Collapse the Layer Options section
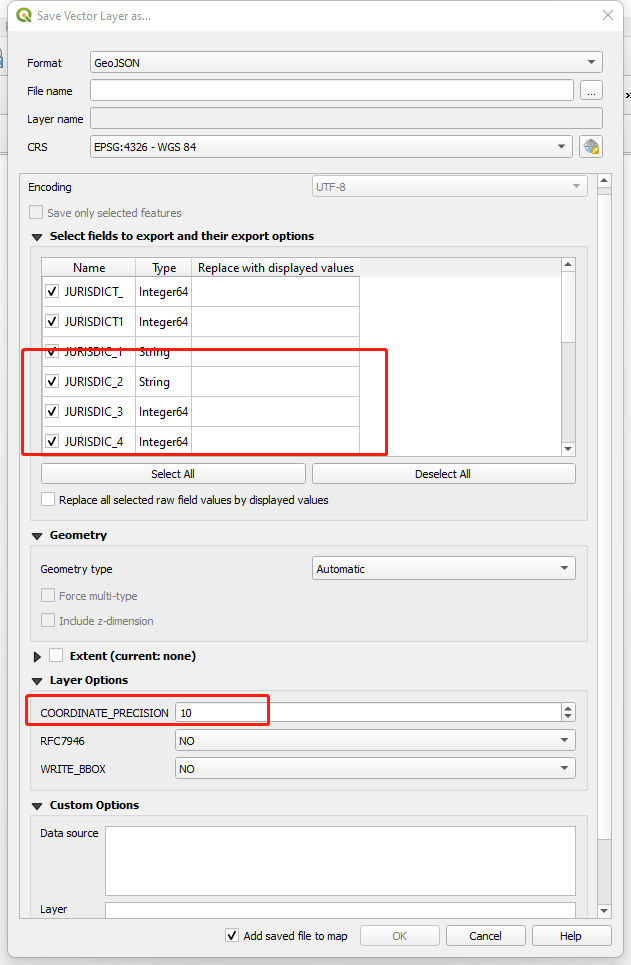This screenshot has width=631, height=965. (38, 681)
